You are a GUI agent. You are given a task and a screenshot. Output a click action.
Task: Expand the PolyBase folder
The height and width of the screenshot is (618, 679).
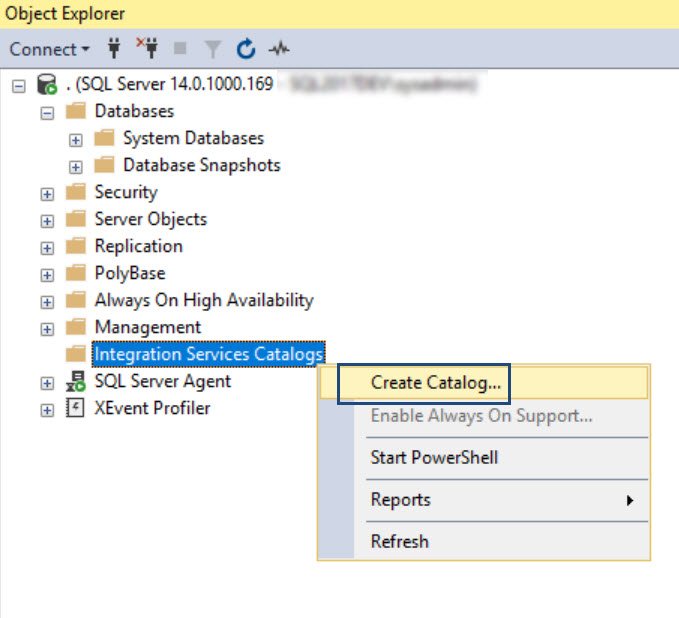tap(47, 275)
